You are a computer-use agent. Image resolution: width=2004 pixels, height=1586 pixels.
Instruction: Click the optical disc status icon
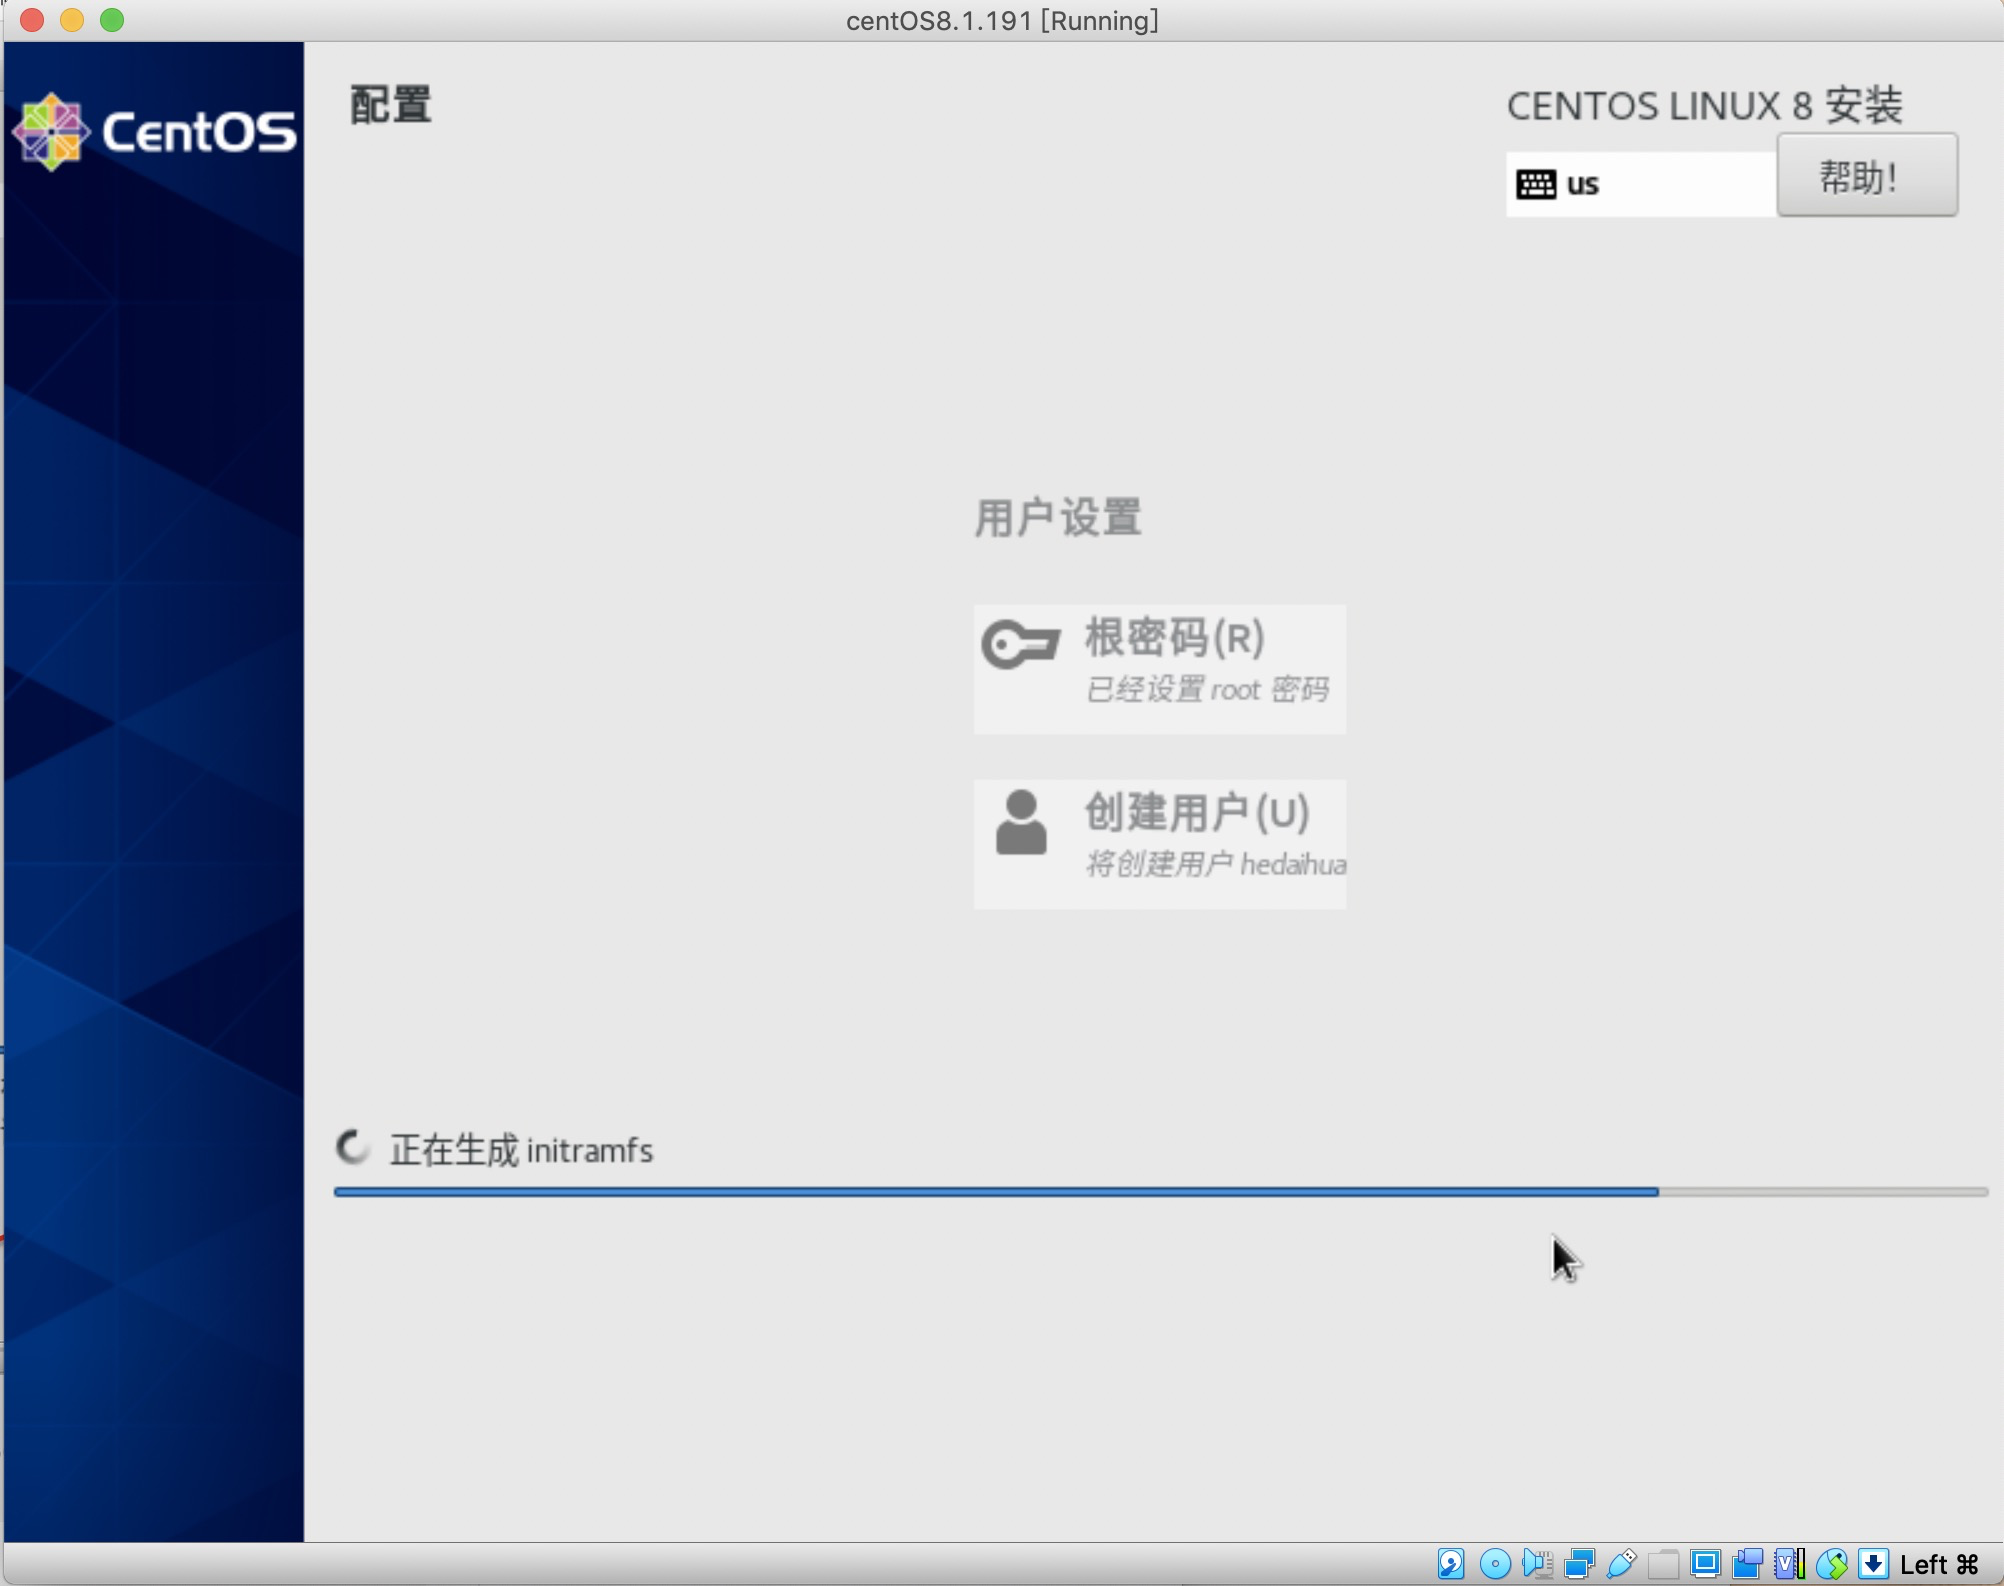click(1495, 1563)
